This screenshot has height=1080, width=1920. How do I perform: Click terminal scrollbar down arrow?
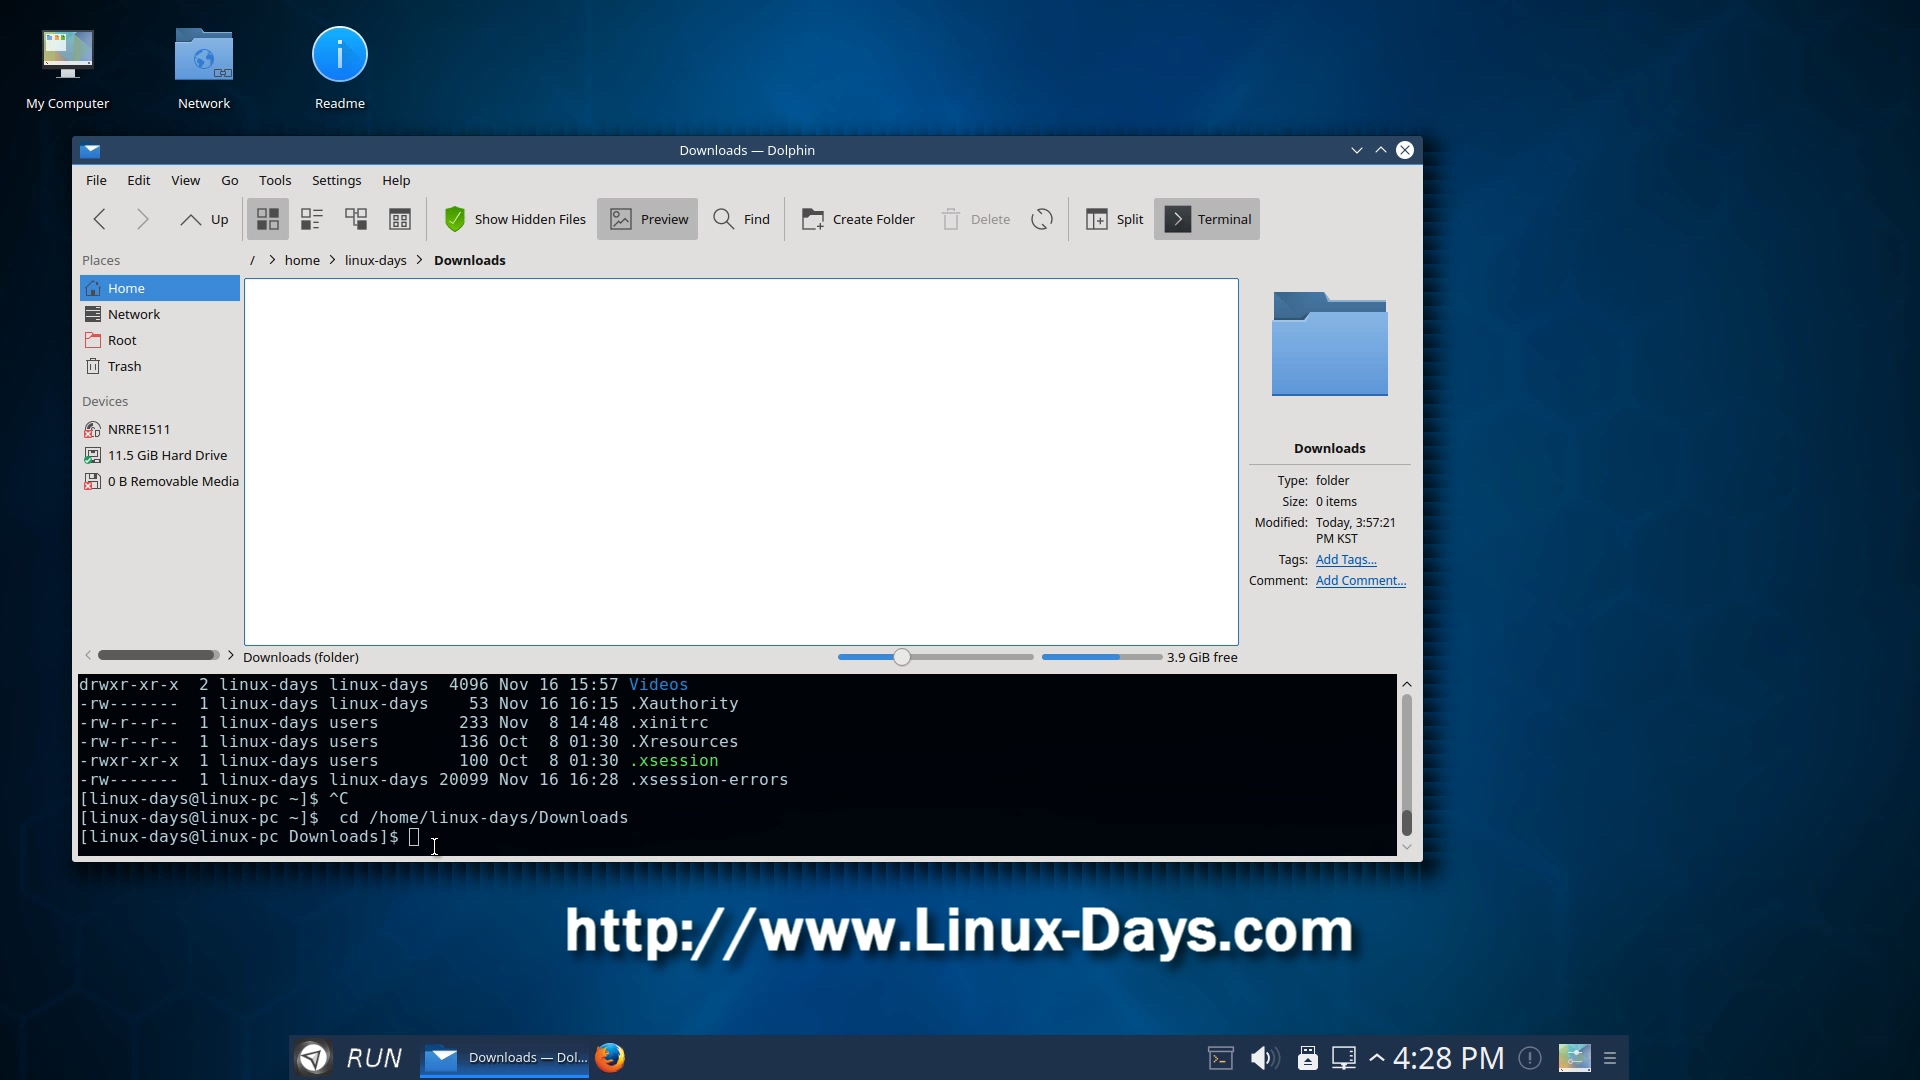1407,847
